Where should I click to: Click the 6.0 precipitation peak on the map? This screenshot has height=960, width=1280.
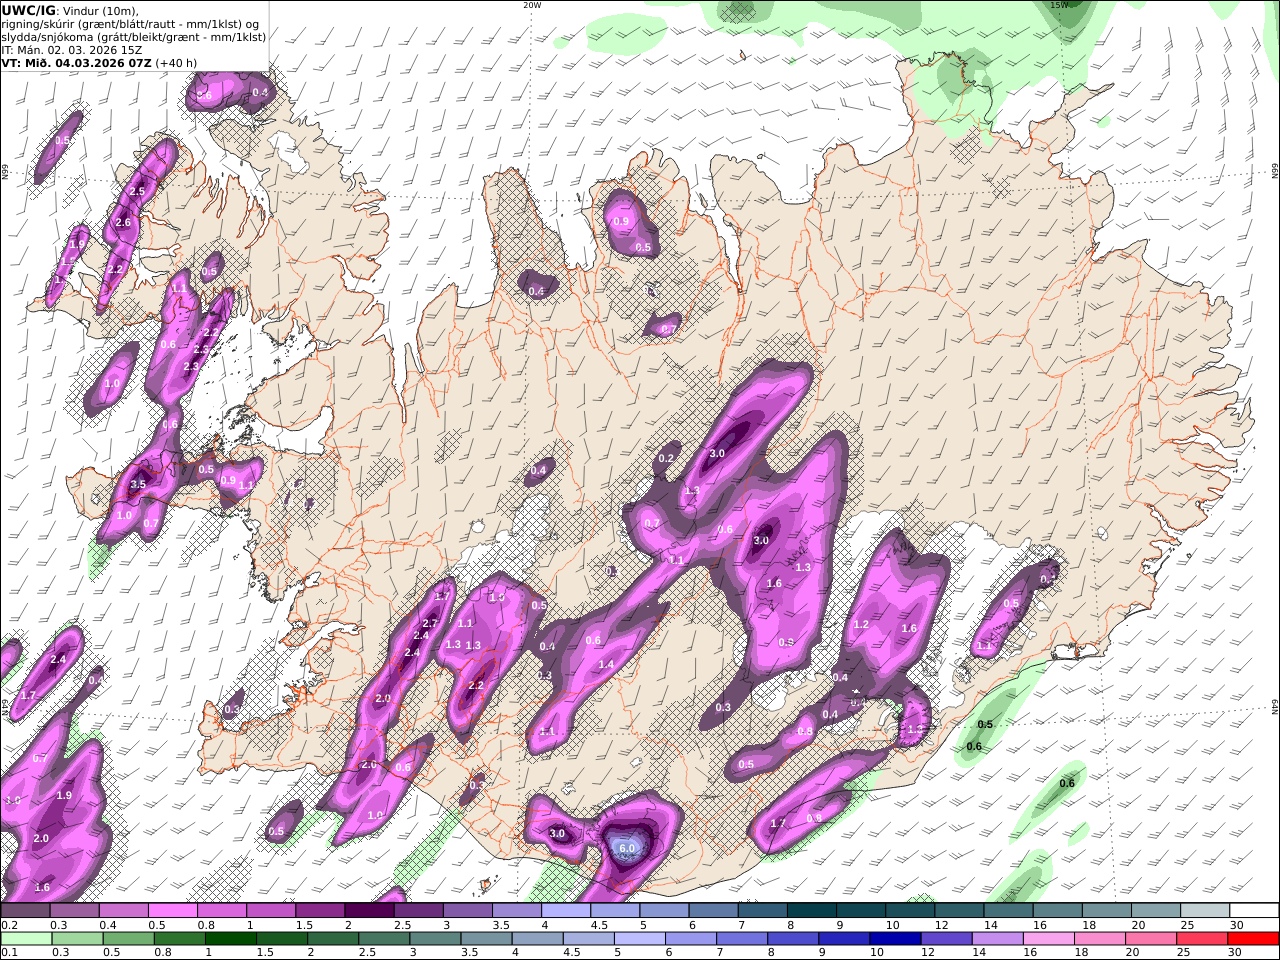point(627,849)
